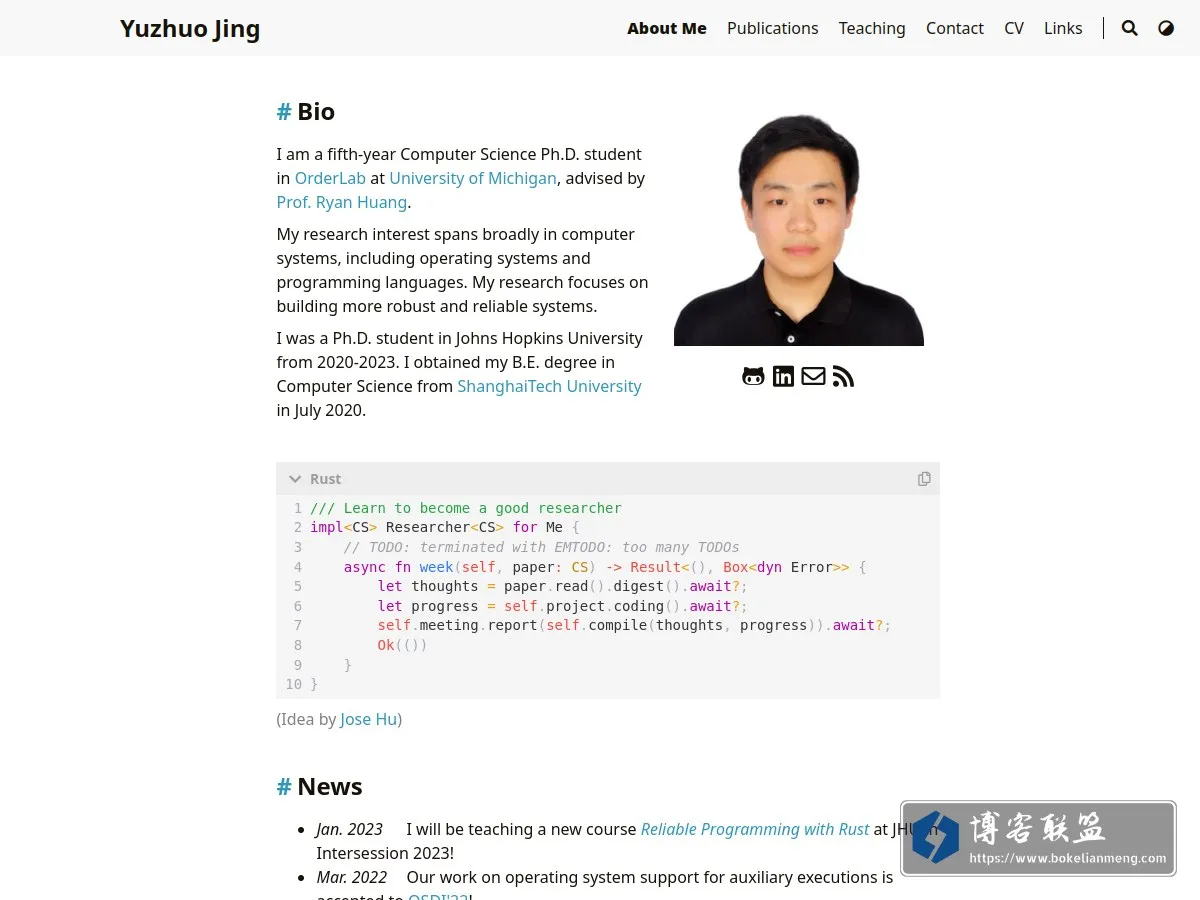Viewport: 1200px width, 900px height.
Task: Click the 'Mar. 2022' news date
Action: click(x=352, y=877)
